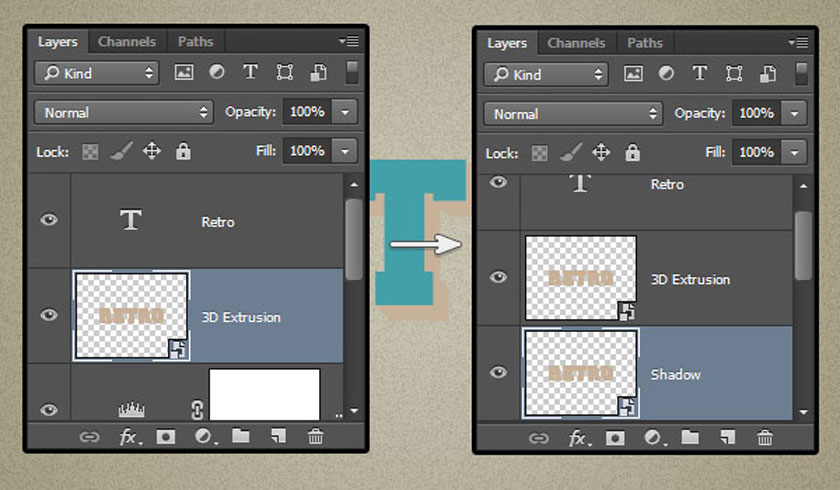Open Opacity slider arrow in right panel

coord(794,114)
